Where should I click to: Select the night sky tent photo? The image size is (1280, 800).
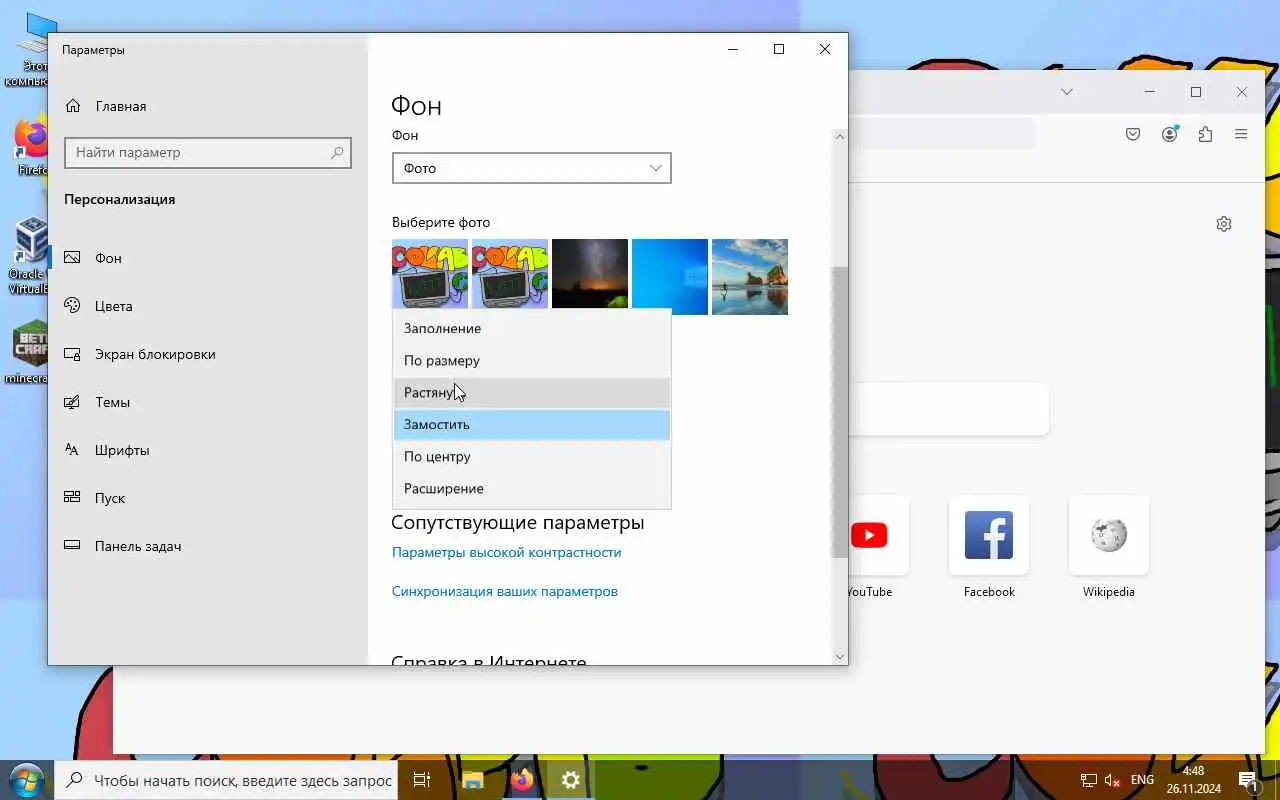pyautogui.click(x=590, y=276)
